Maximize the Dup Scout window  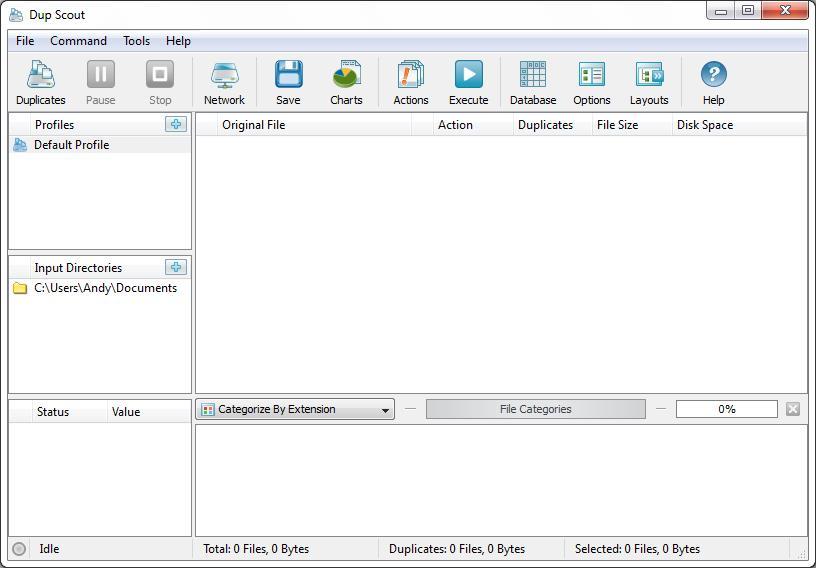[x=748, y=10]
